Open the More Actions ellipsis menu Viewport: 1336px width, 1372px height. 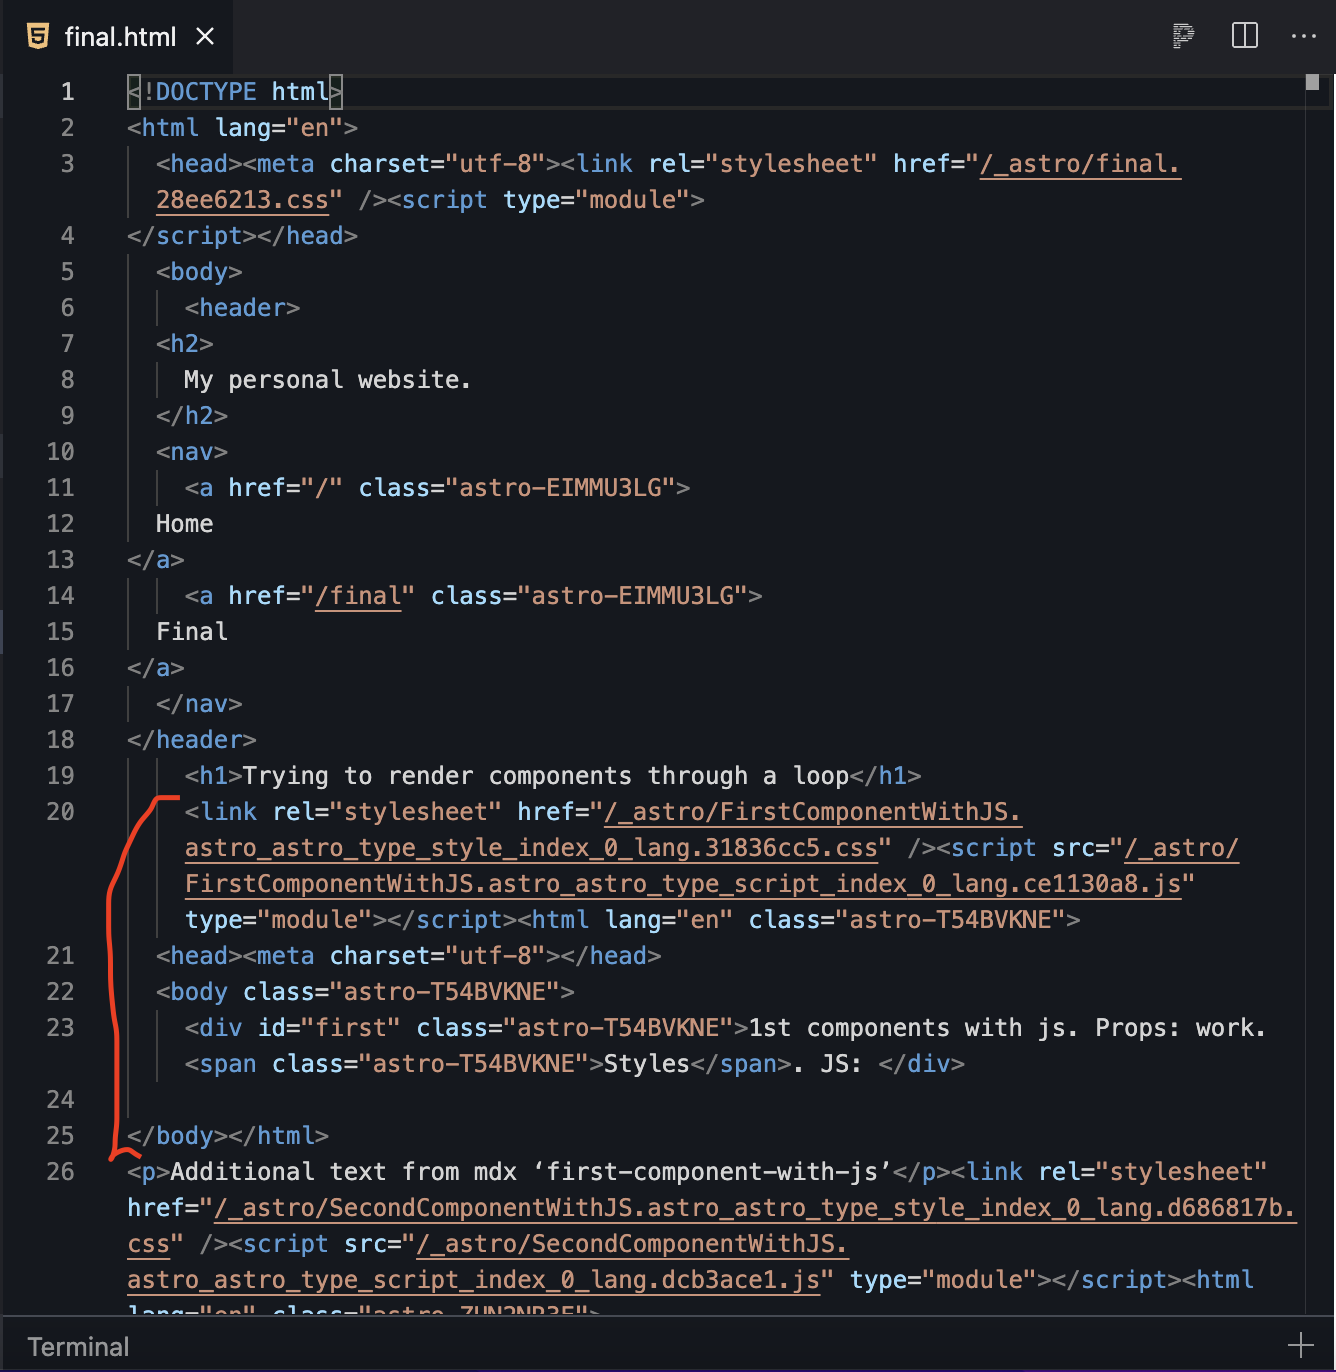point(1303,36)
